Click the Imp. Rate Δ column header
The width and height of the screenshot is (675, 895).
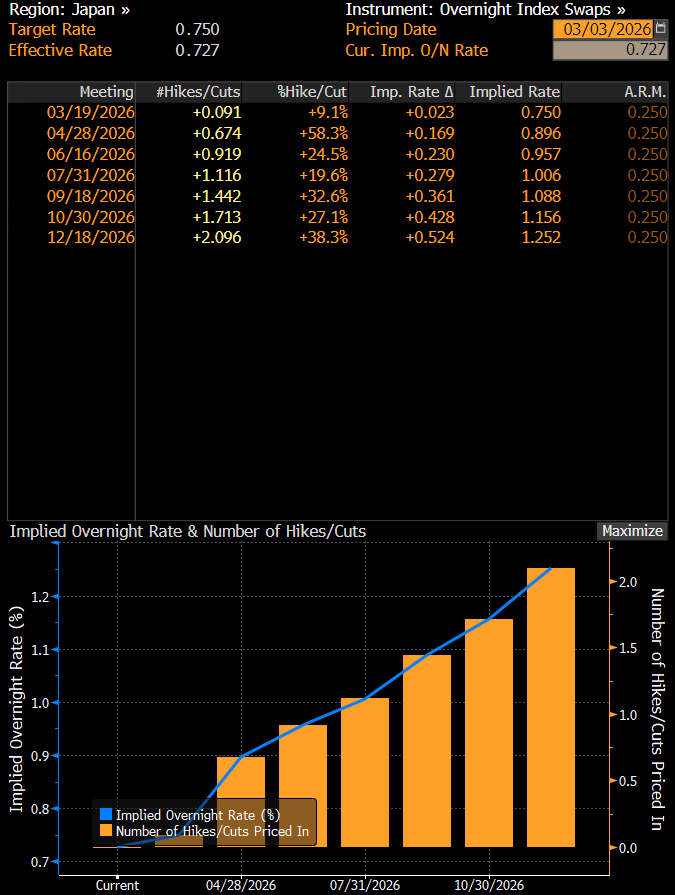tap(411, 92)
